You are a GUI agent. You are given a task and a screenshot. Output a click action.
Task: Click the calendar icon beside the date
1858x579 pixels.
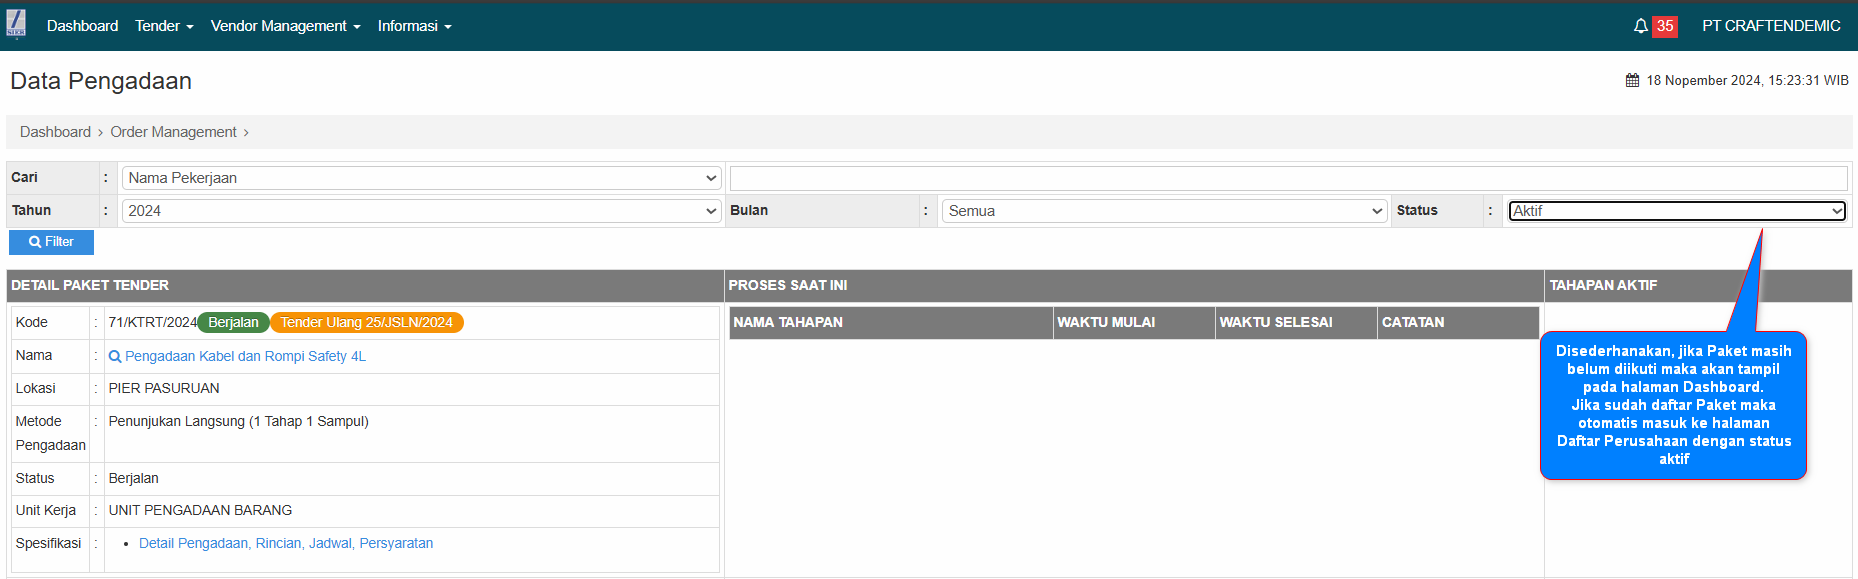(x=1632, y=80)
